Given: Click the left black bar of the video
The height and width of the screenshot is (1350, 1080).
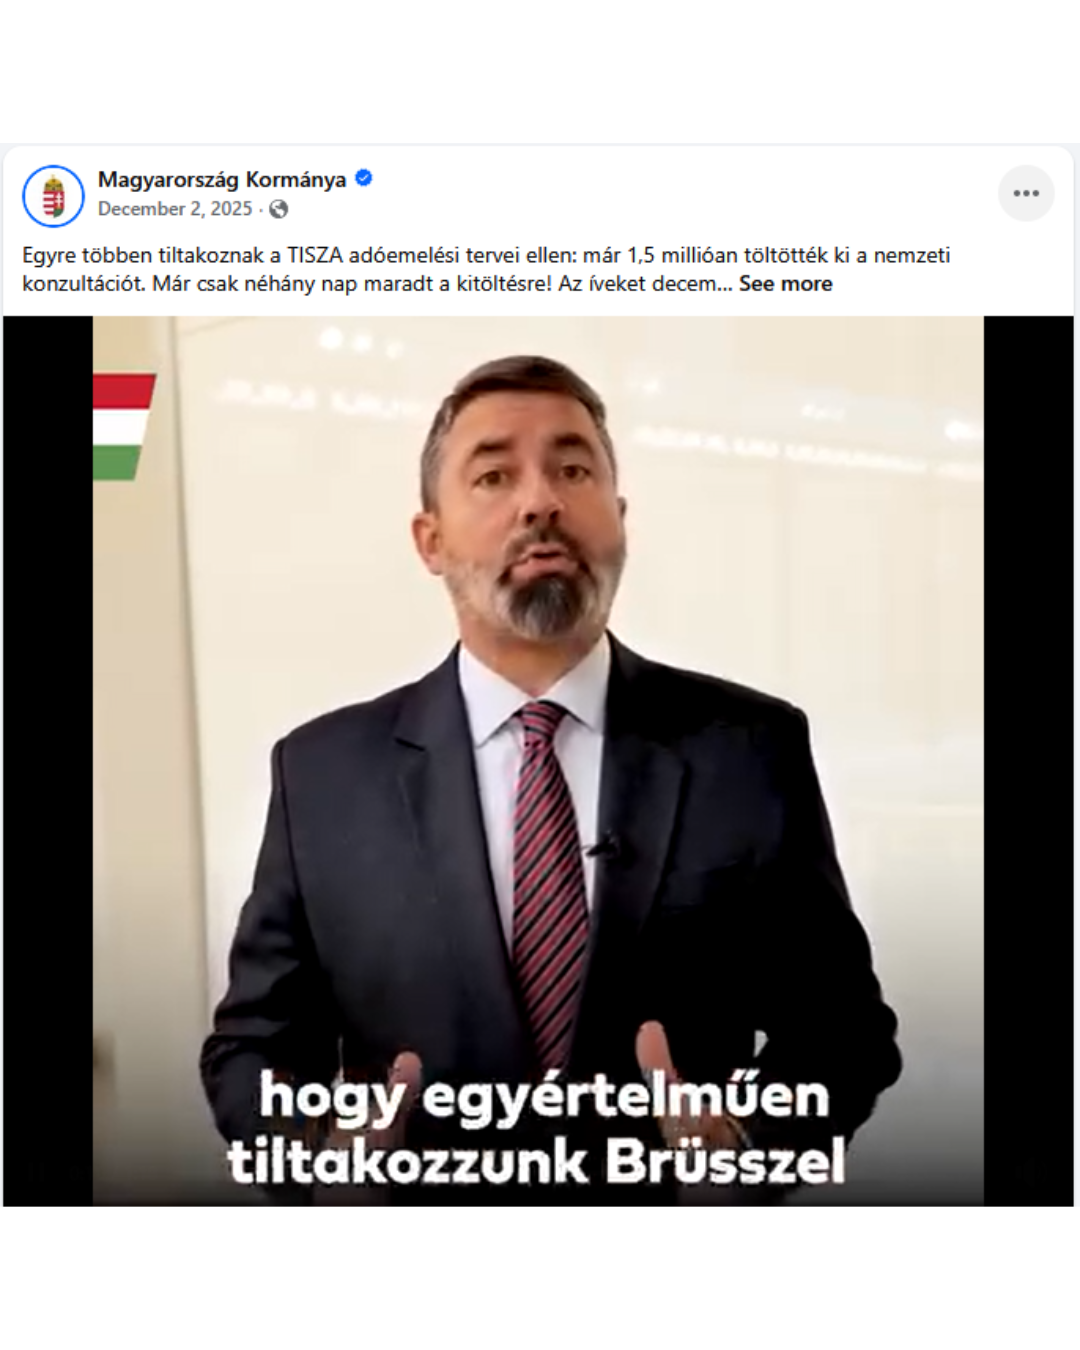Looking at the screenshot, I should pos(48,761).
